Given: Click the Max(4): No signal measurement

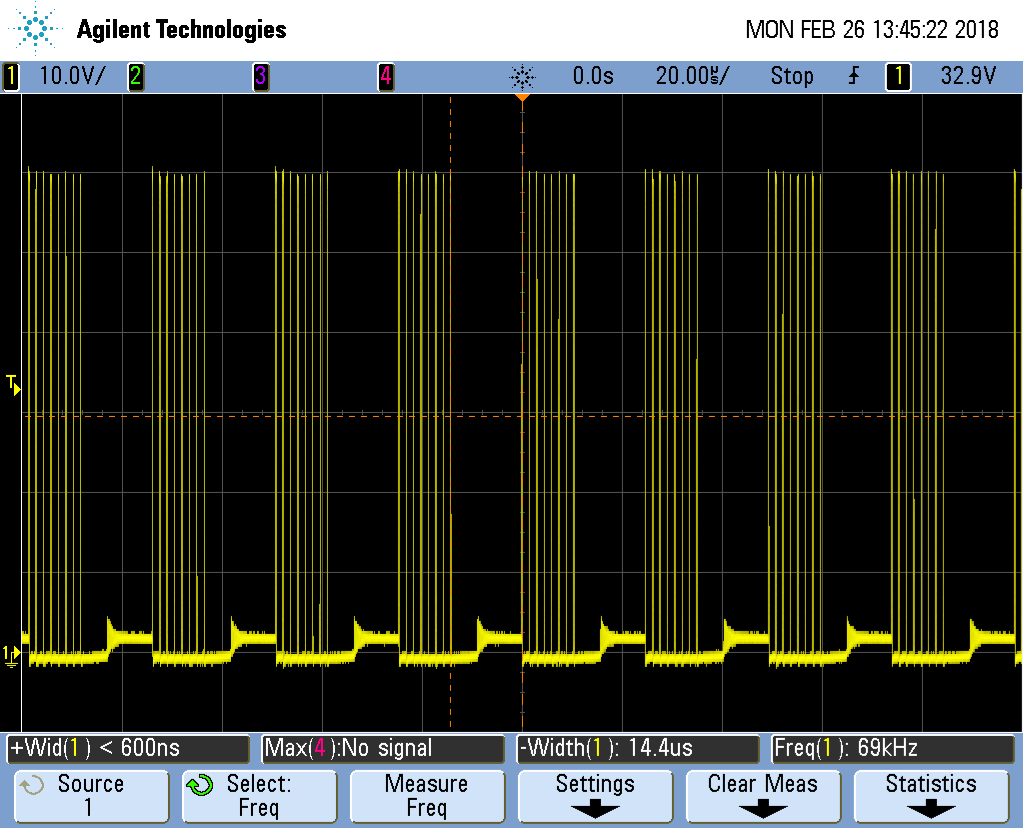Looking at the screenshot, I should [384, 748].
